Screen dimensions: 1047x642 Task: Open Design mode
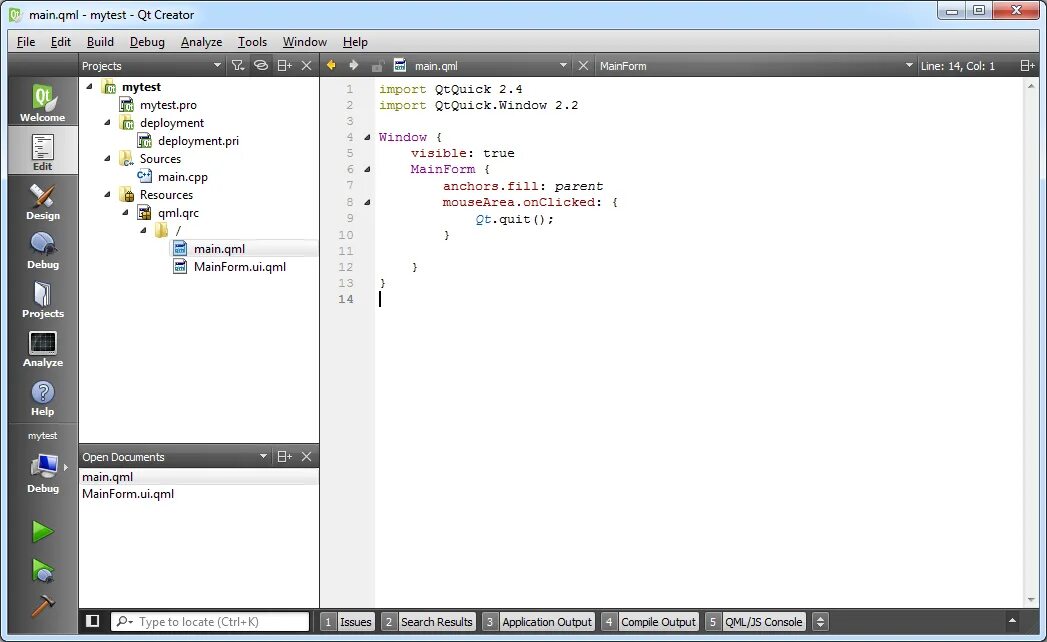click(x=43, y=200)
